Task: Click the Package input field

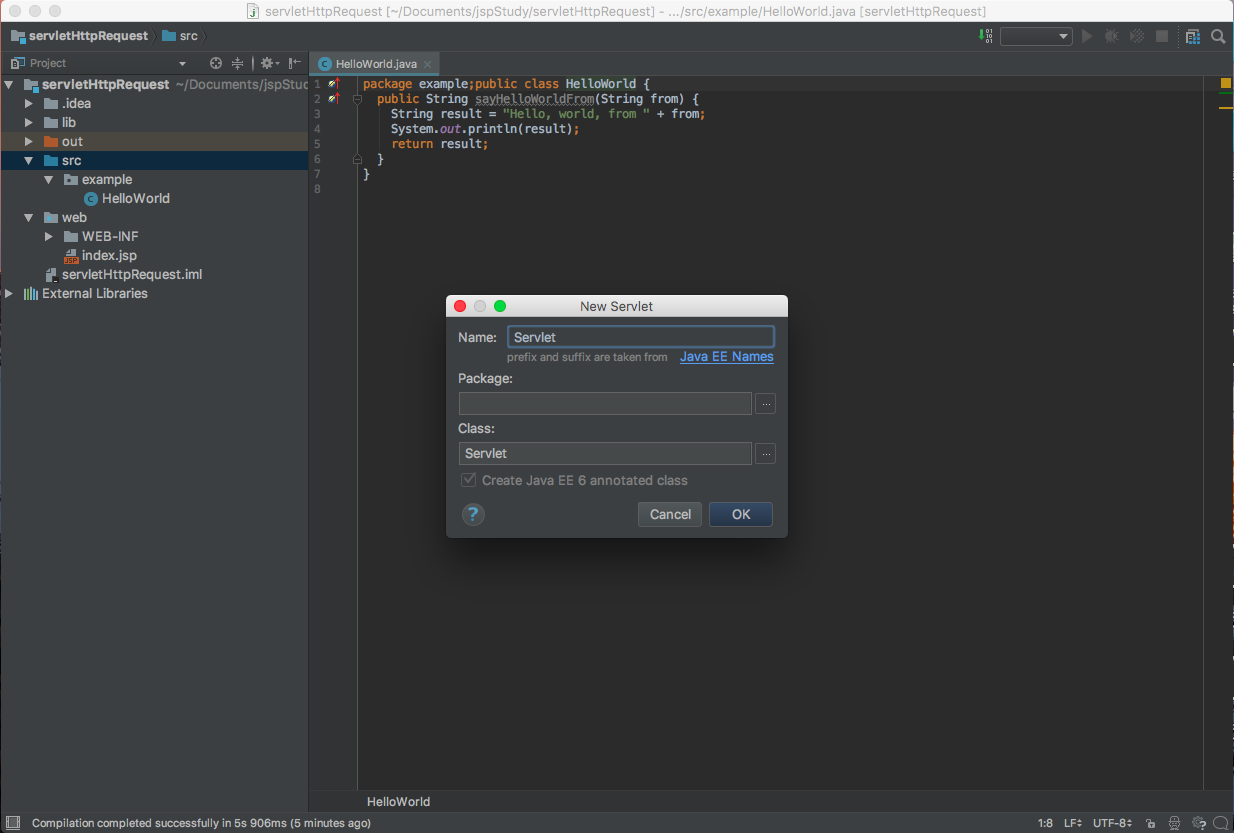Action: click(605, 404)
